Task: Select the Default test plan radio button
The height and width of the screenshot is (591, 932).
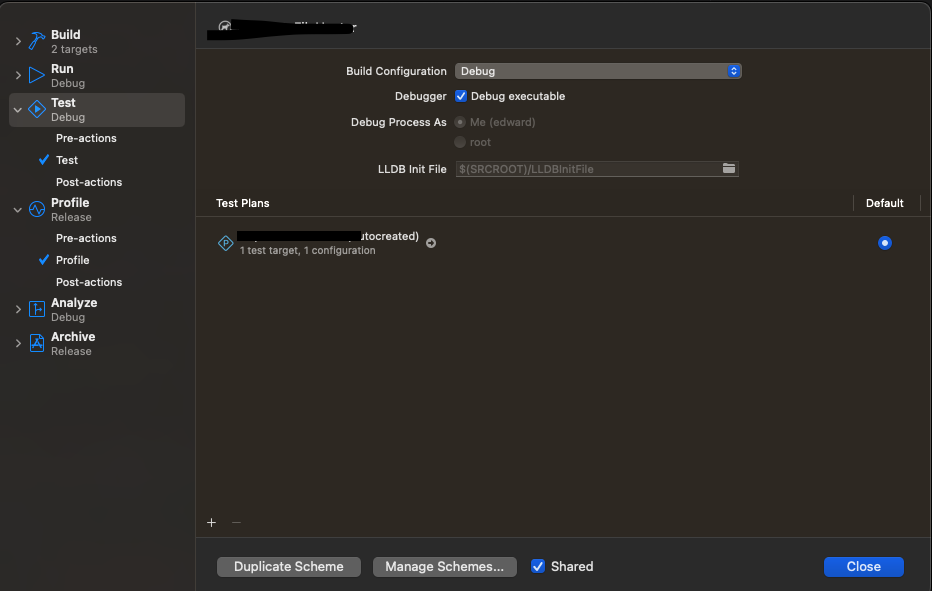Action: point(884,243)
